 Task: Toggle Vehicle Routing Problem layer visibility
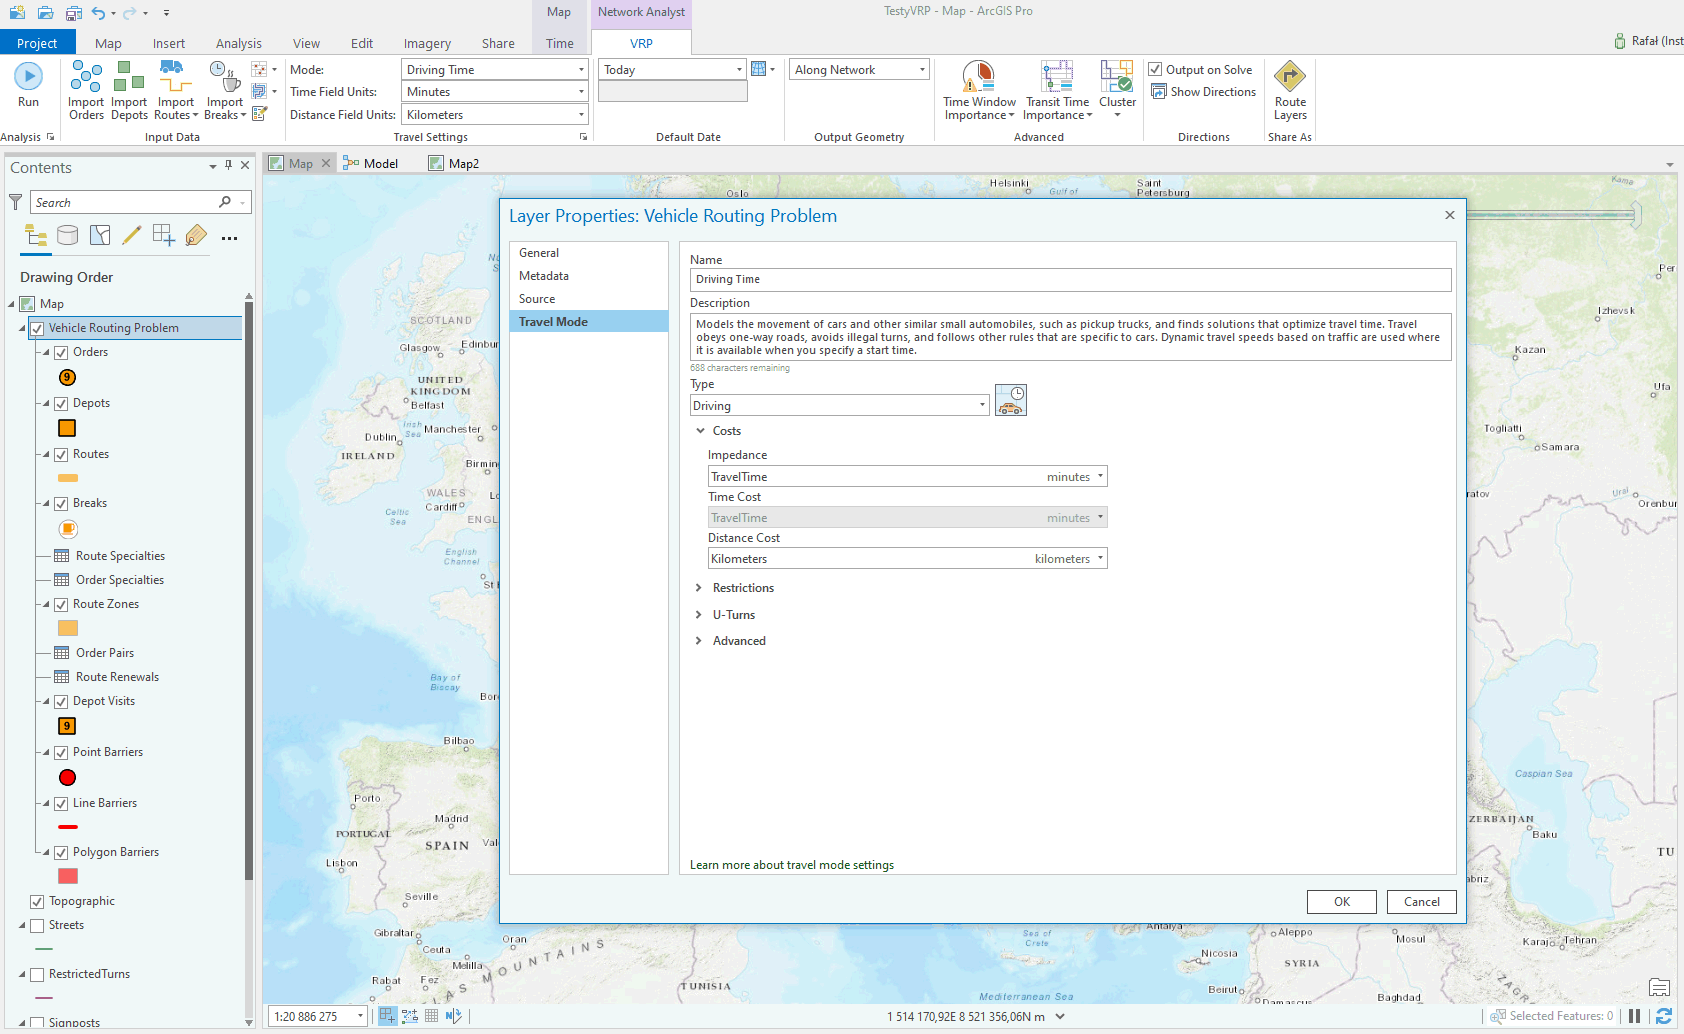pos(37,328)
